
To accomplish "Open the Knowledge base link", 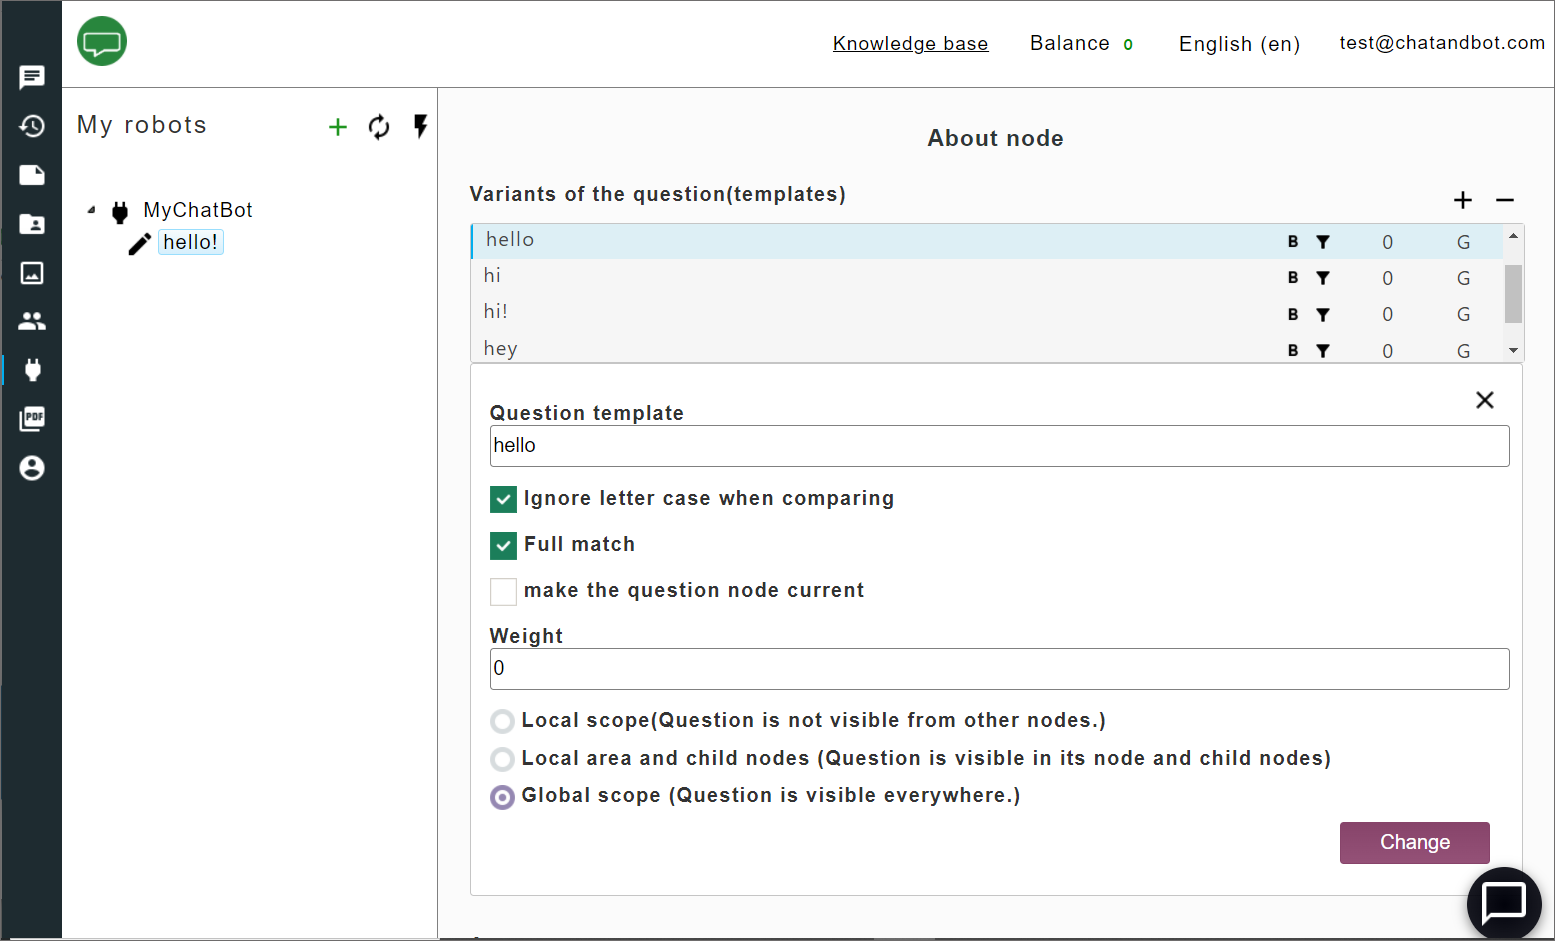I will tap(910, 44).
